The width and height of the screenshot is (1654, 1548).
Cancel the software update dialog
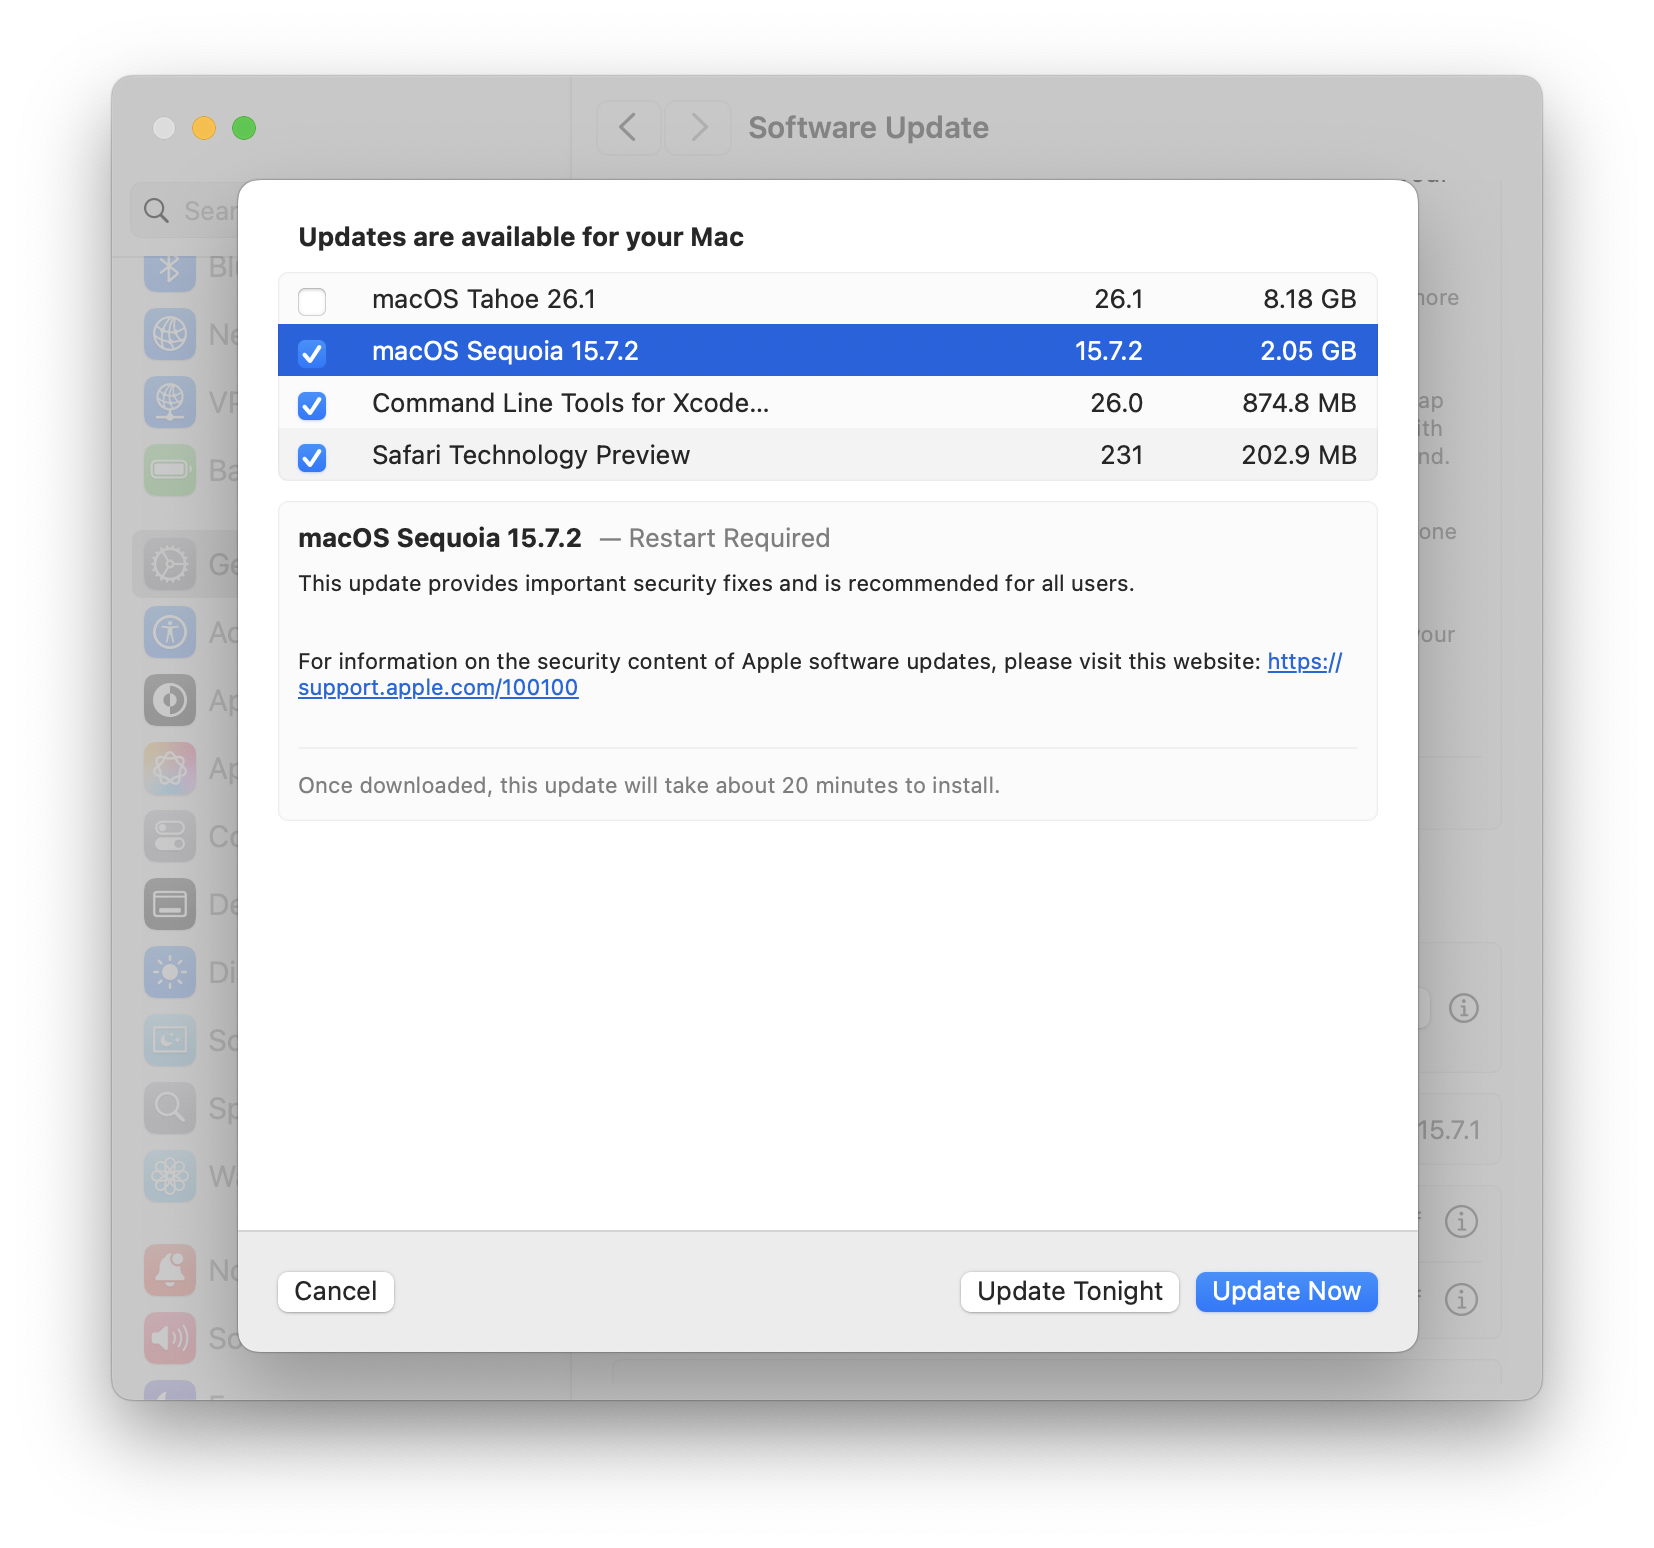[x=335, y=1291]
